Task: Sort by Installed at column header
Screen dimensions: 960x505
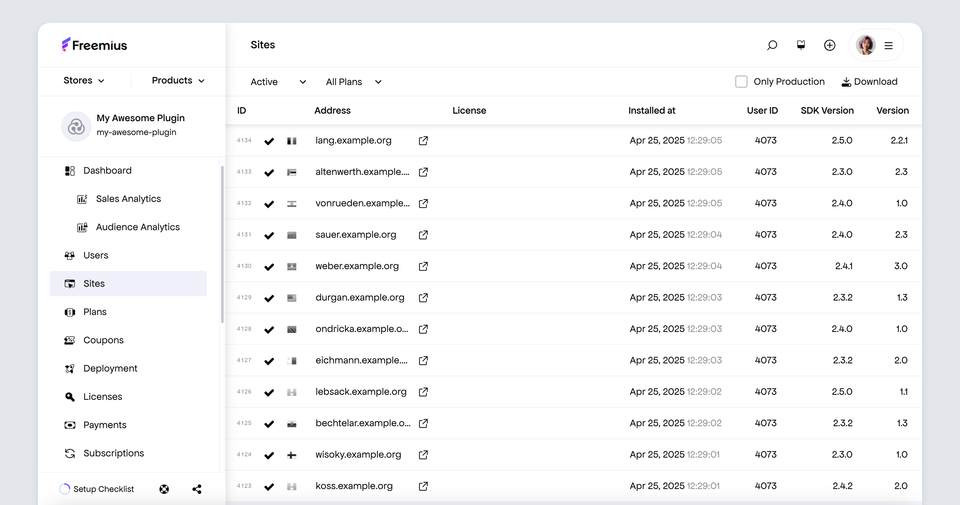Action: pos(651,110)
